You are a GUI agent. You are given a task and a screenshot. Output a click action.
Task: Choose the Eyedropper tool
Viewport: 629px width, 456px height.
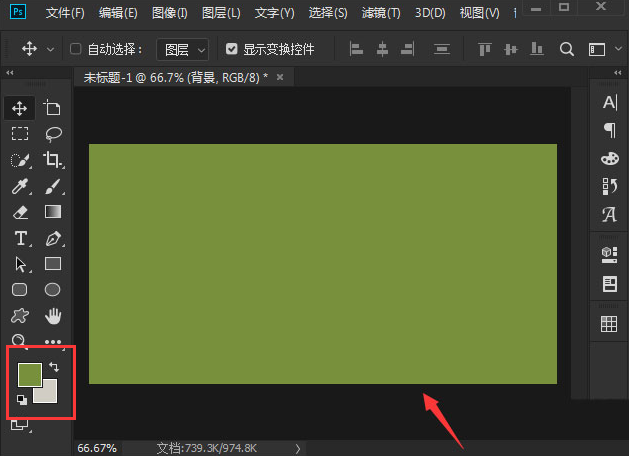pyautogui.click(x=20, y=186)
